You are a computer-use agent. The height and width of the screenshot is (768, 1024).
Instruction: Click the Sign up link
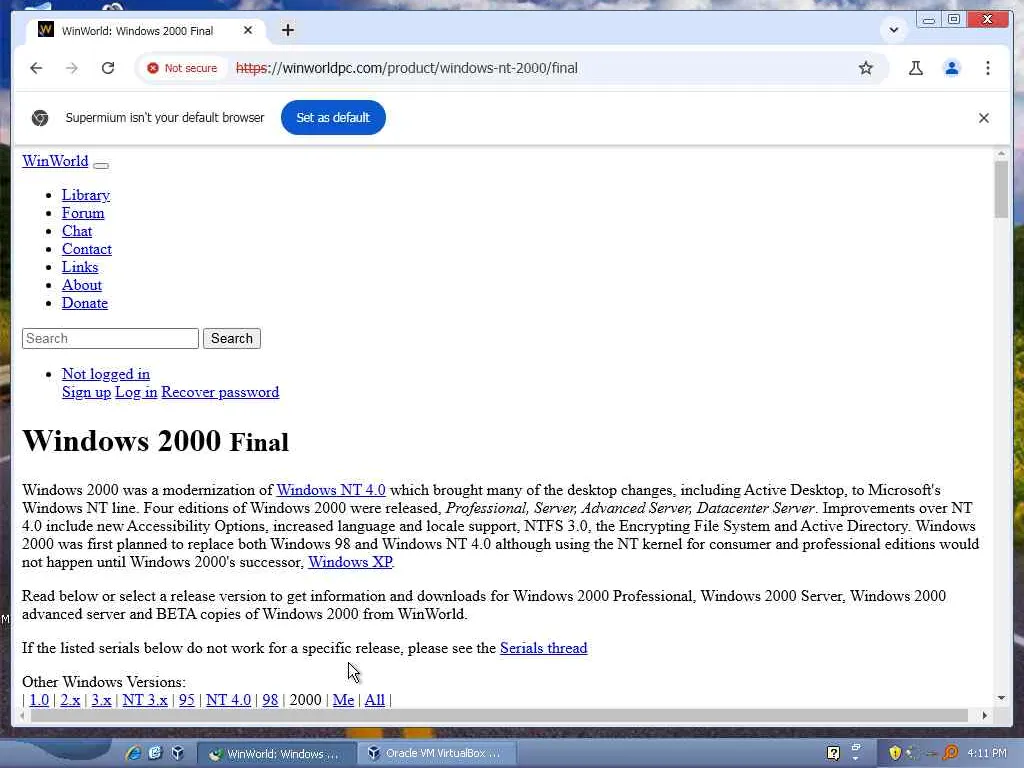click(x=86, y=392)
